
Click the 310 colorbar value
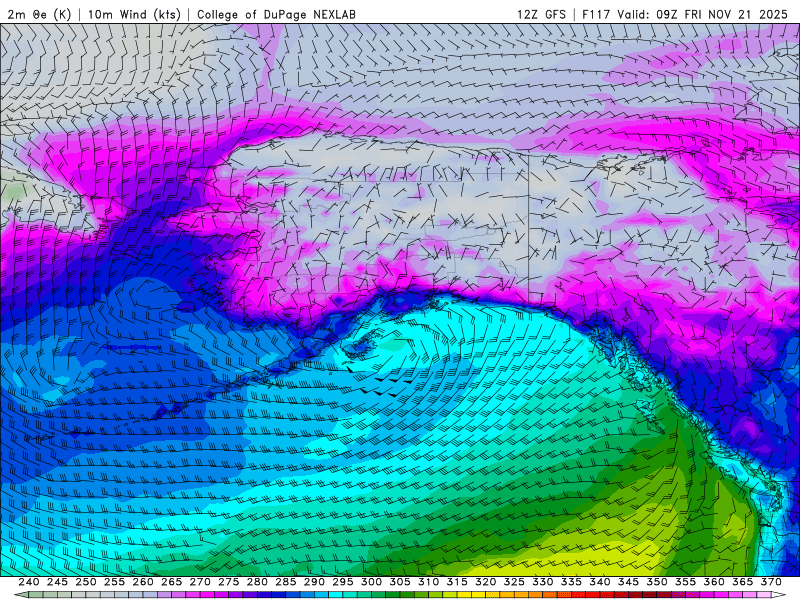429,582
